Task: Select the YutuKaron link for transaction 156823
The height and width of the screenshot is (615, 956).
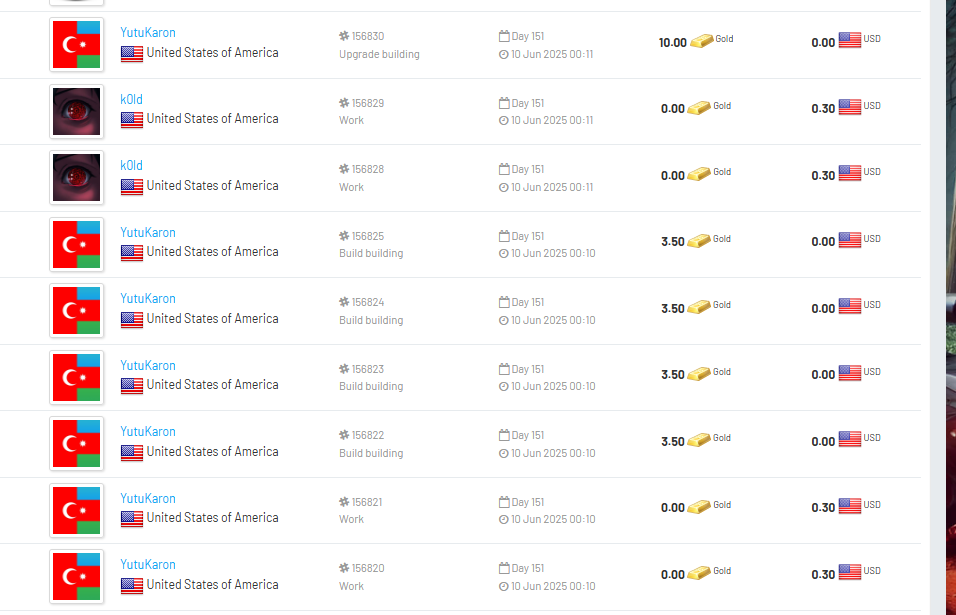Action: (148, 366)
